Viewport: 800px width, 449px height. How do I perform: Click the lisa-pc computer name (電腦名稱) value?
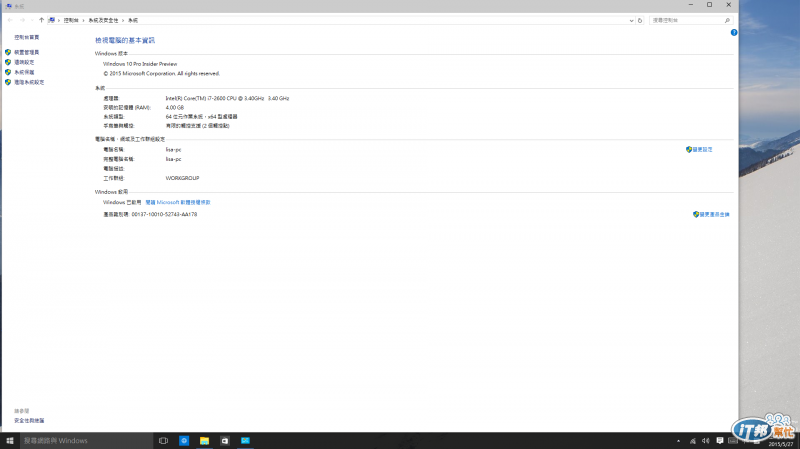tap(173, 150)
